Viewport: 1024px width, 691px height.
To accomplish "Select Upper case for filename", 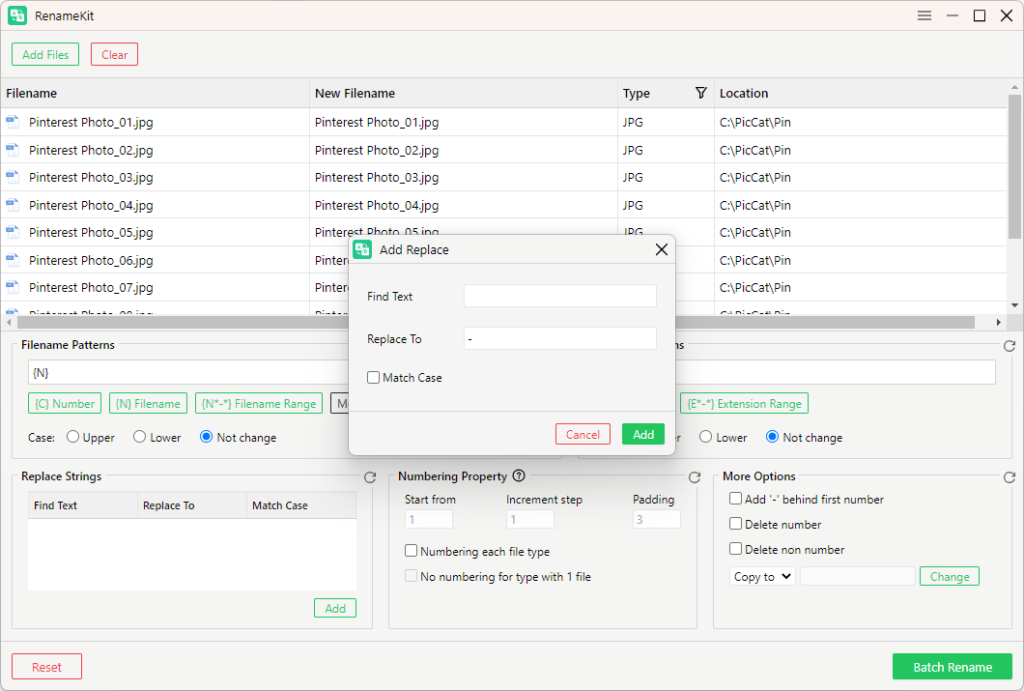I will (72, 436).
